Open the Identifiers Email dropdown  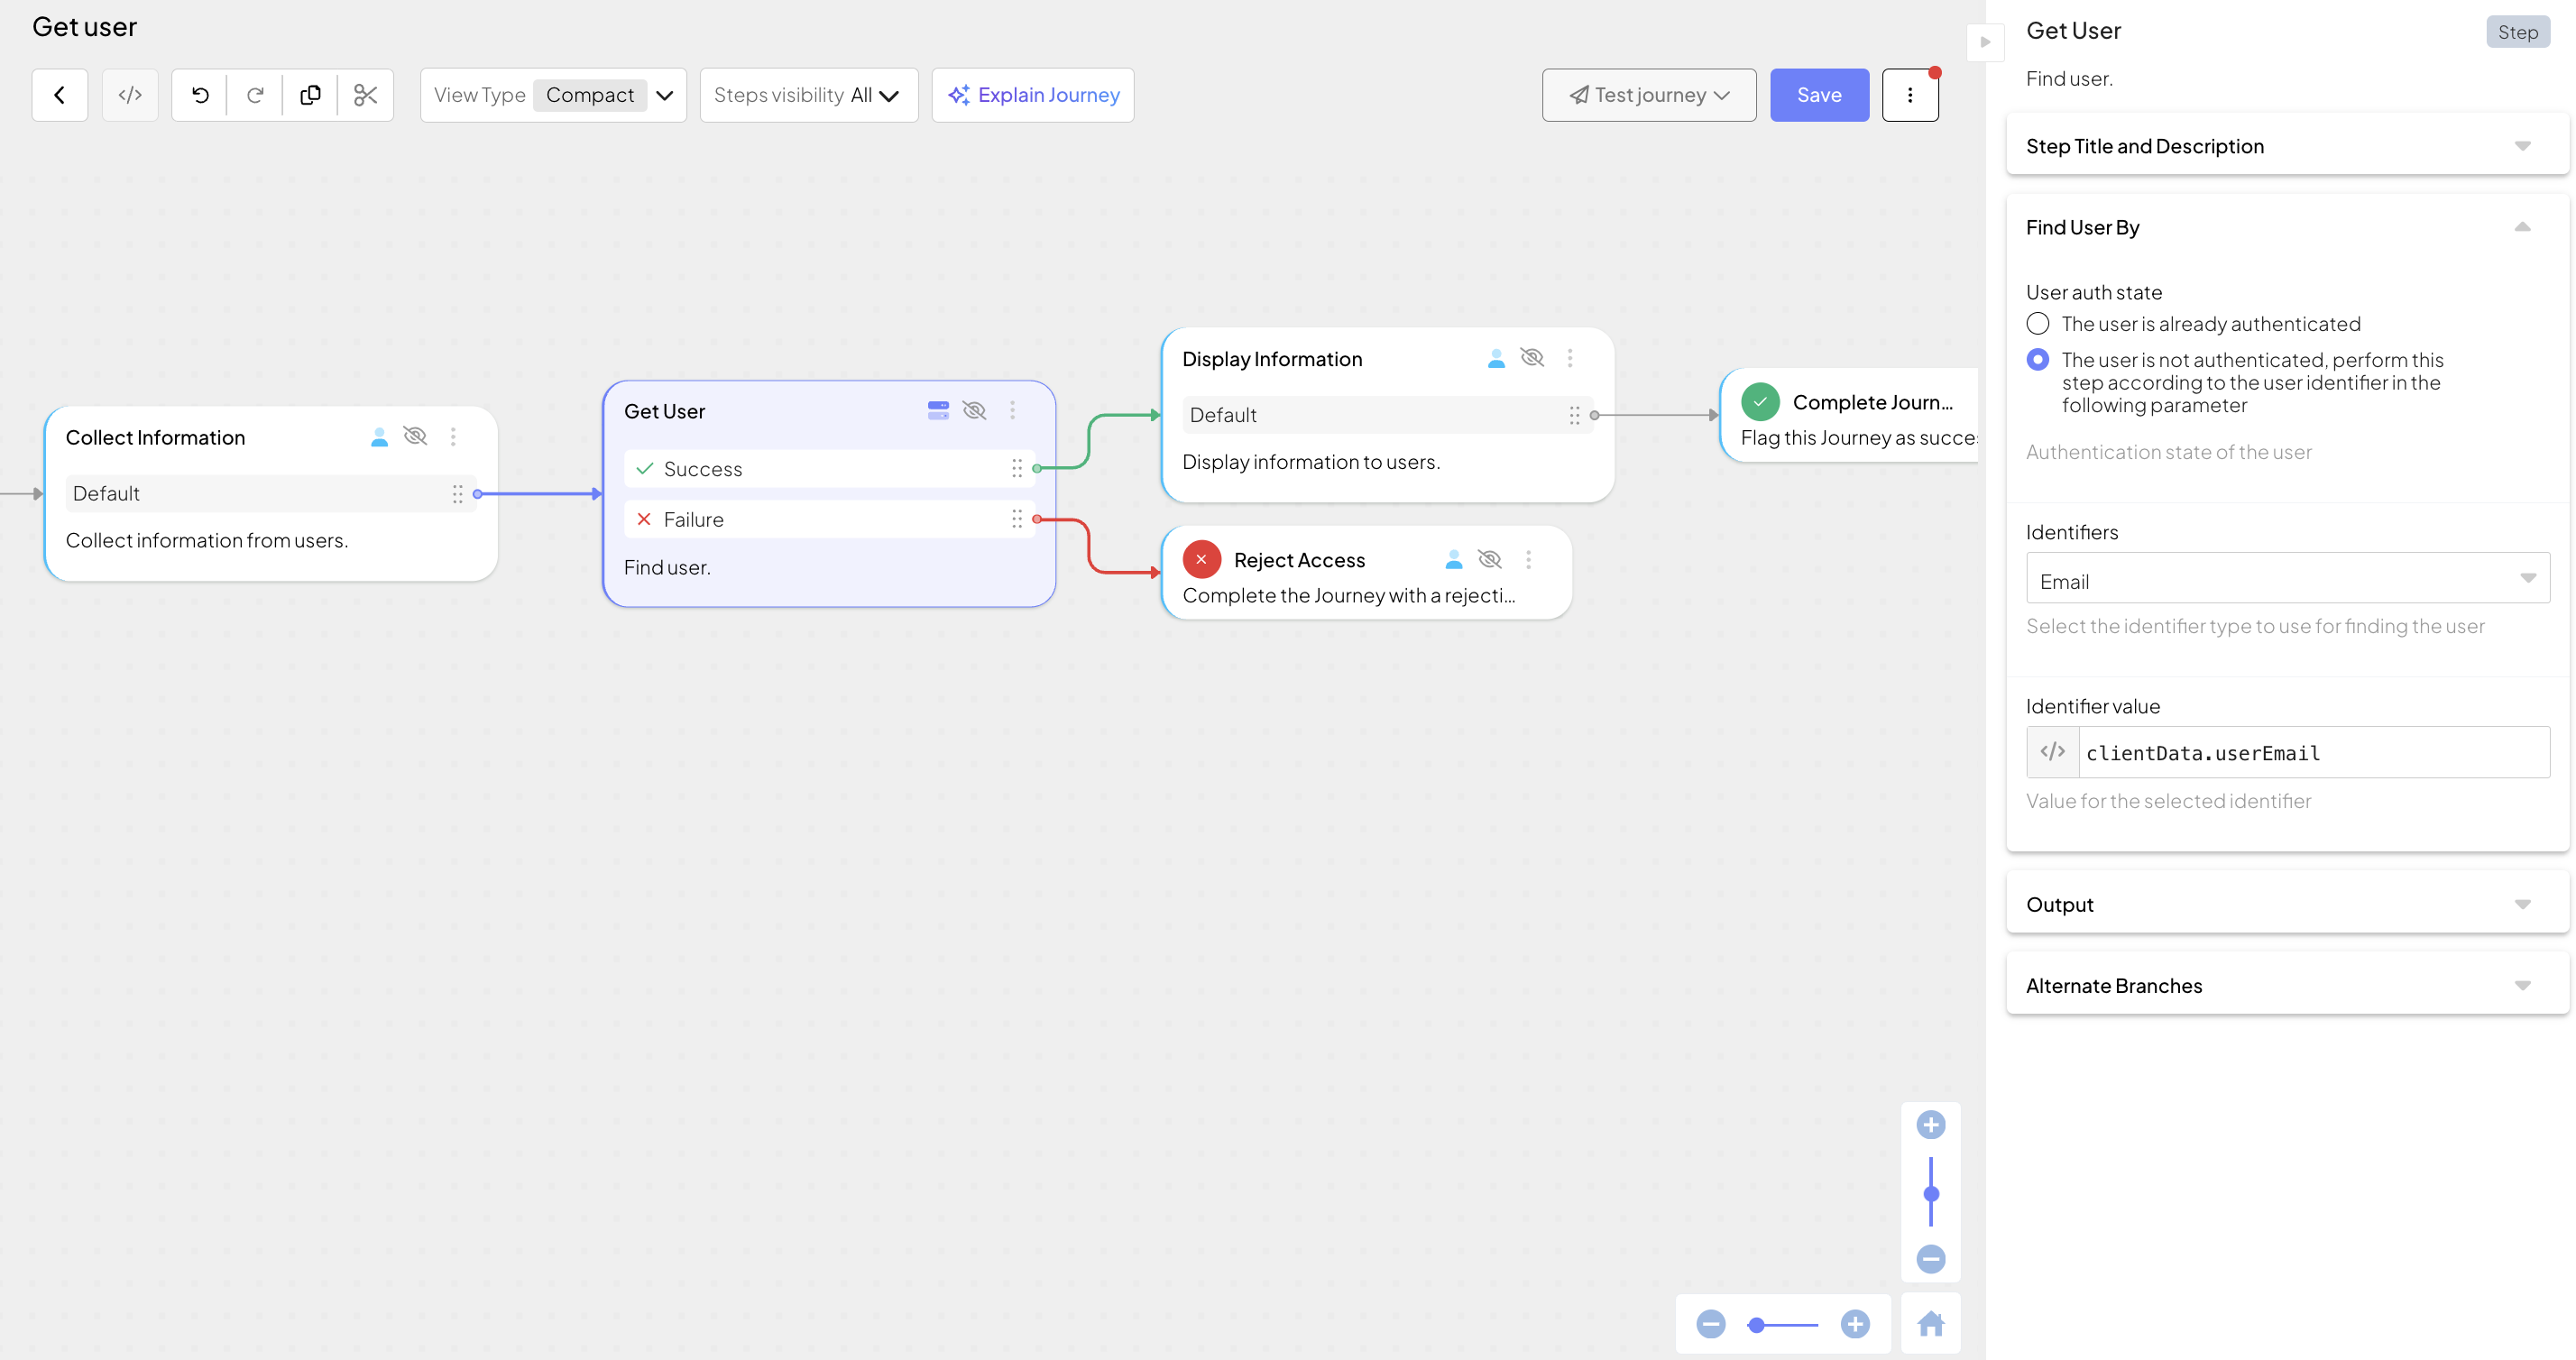[x=2287, y=581]
